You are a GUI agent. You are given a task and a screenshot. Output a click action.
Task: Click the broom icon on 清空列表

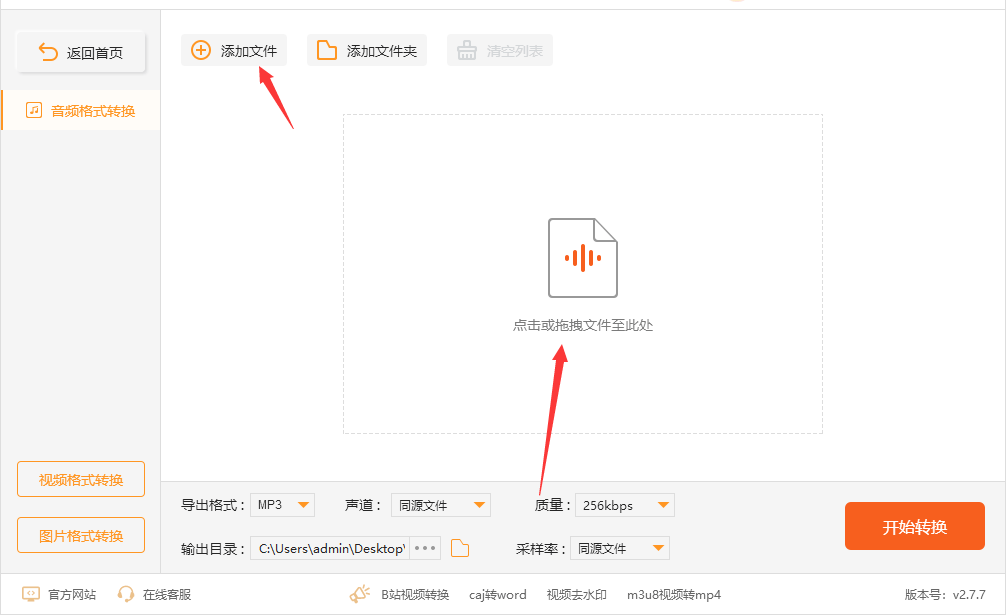click(x=466, y=50)
